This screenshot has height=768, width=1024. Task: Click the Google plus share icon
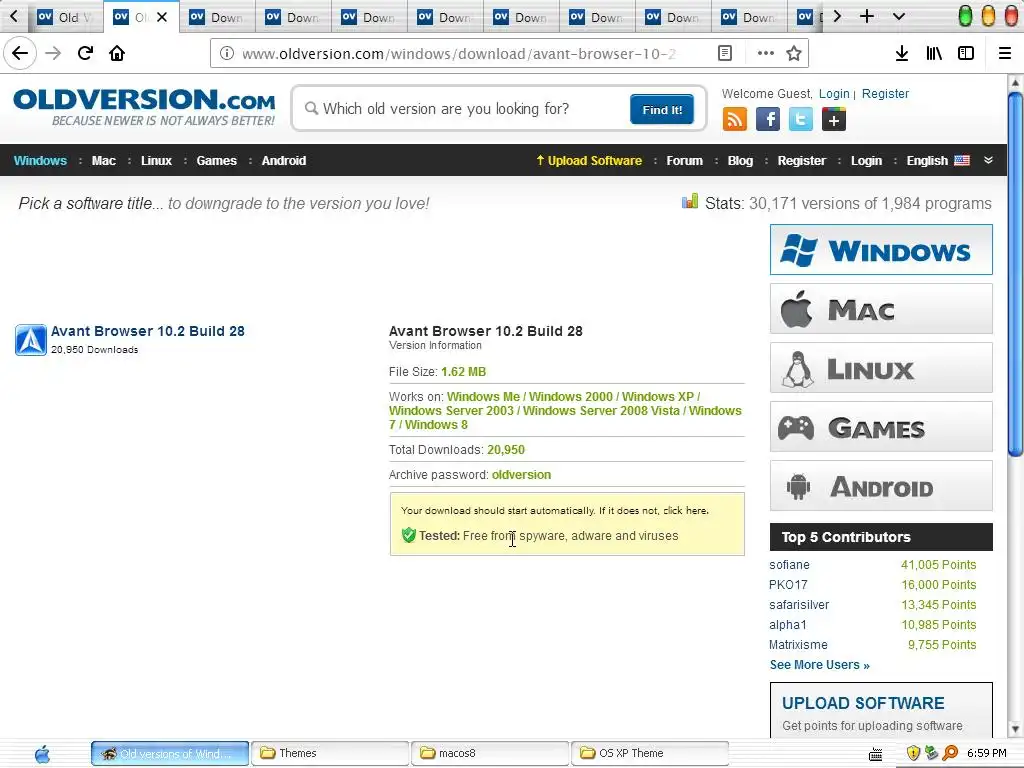(x=833, y=119)
